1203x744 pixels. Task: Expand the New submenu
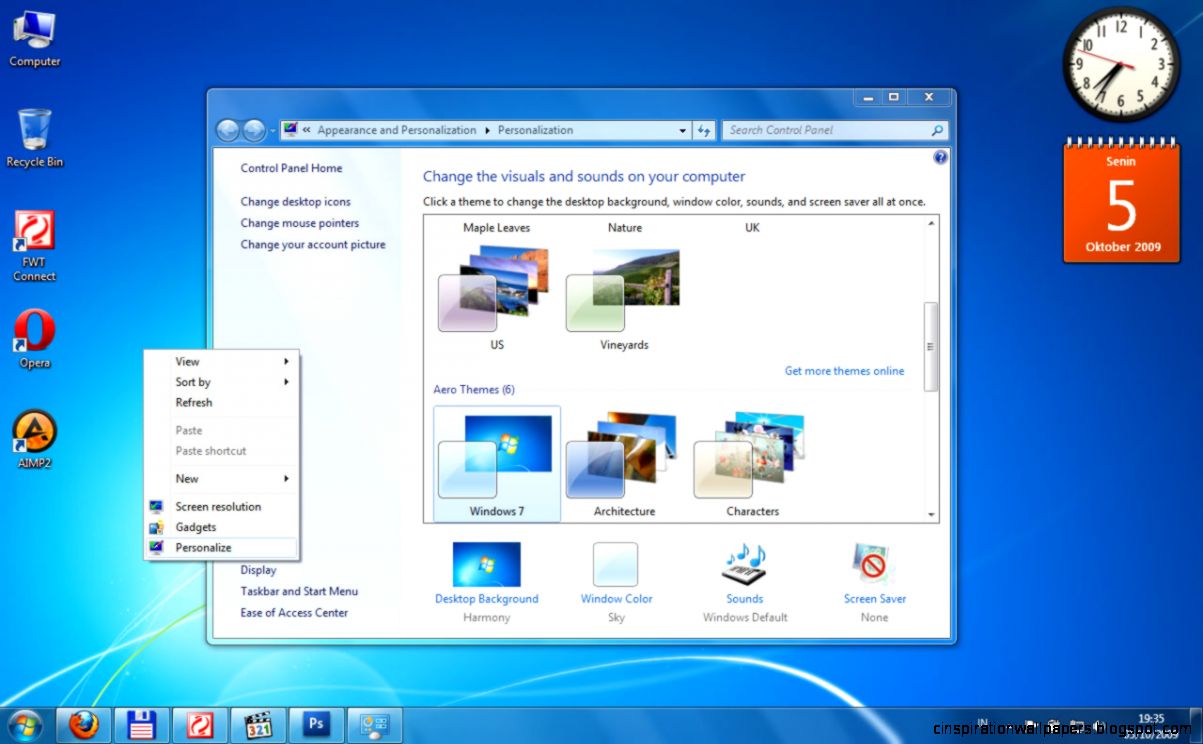click(x=222, y=478)
